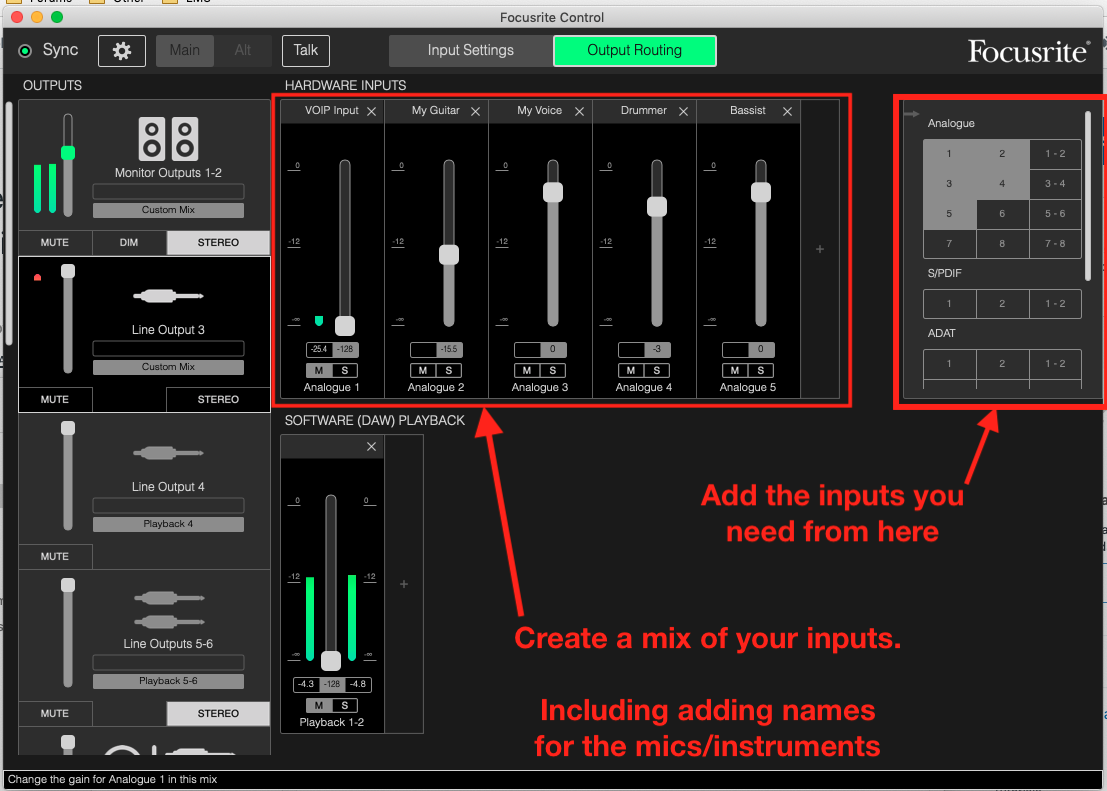Activate the Talk button

[306, 51]
